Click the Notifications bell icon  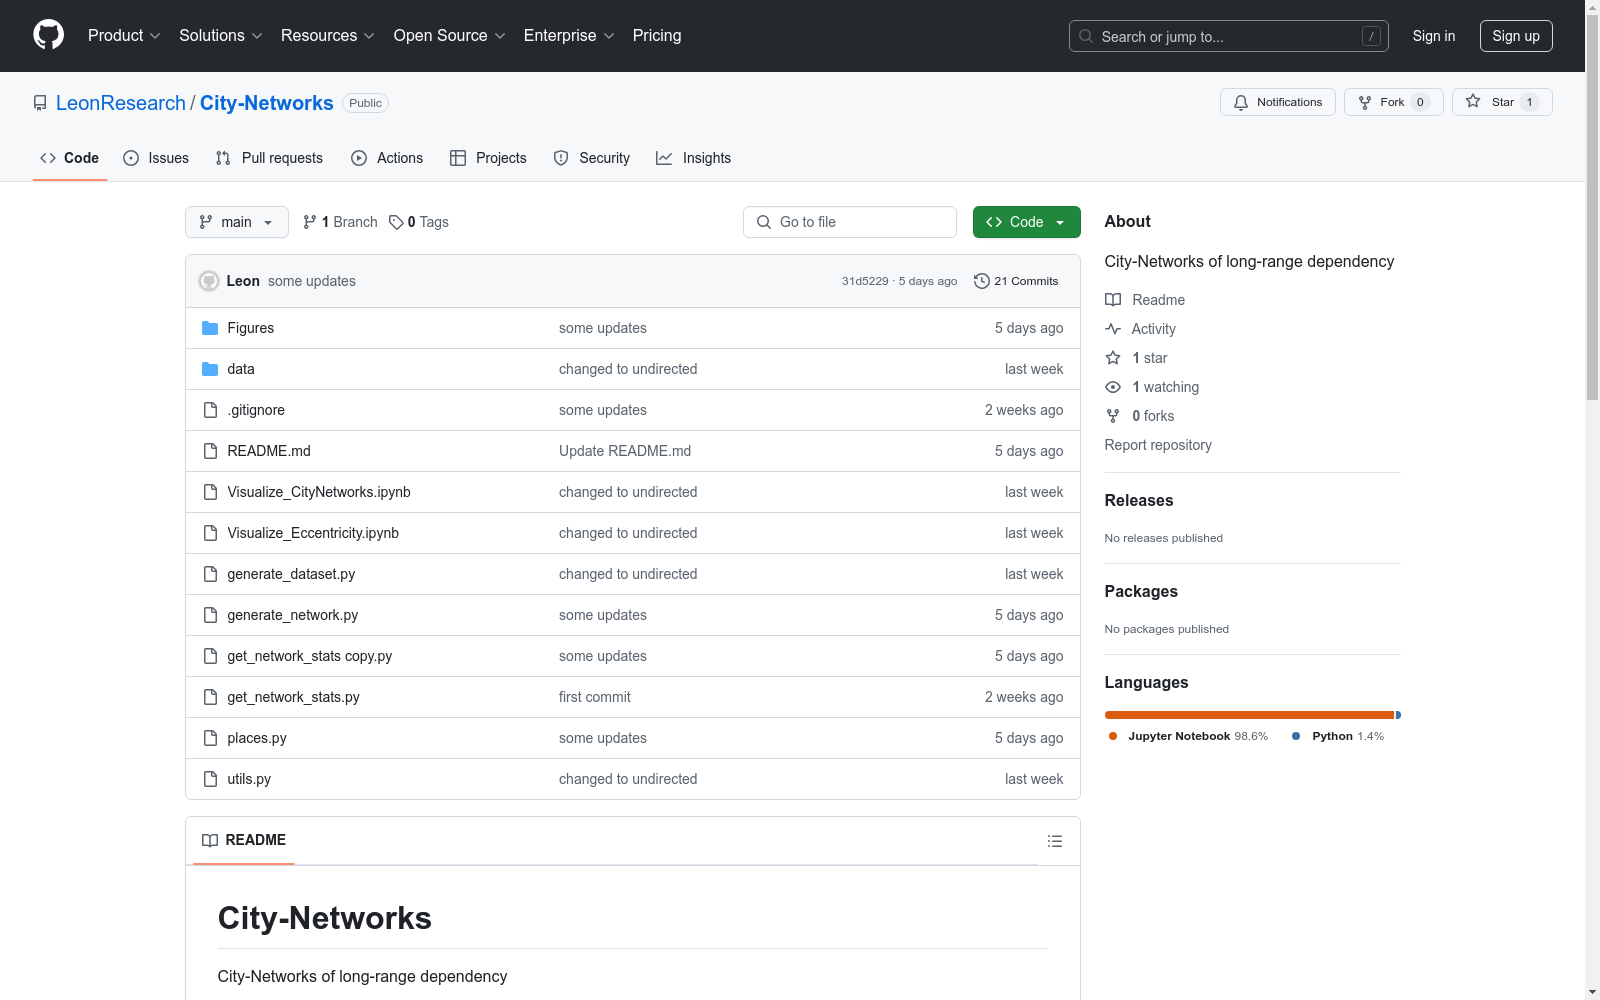(x=1241, y=102)
